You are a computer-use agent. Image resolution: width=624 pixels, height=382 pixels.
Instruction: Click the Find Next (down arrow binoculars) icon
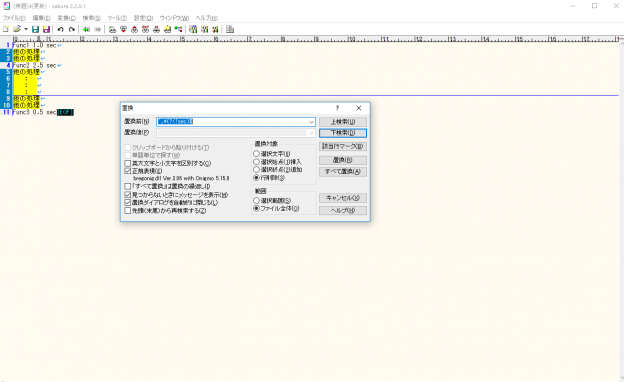123,29
